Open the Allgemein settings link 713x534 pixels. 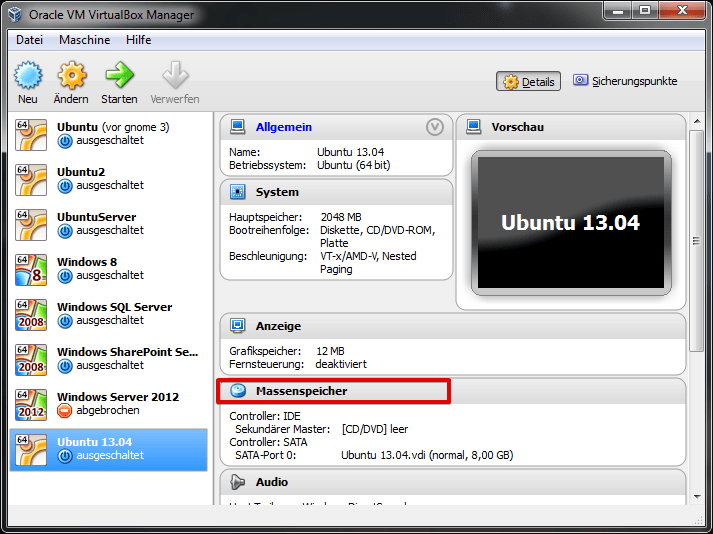[284, 127]
